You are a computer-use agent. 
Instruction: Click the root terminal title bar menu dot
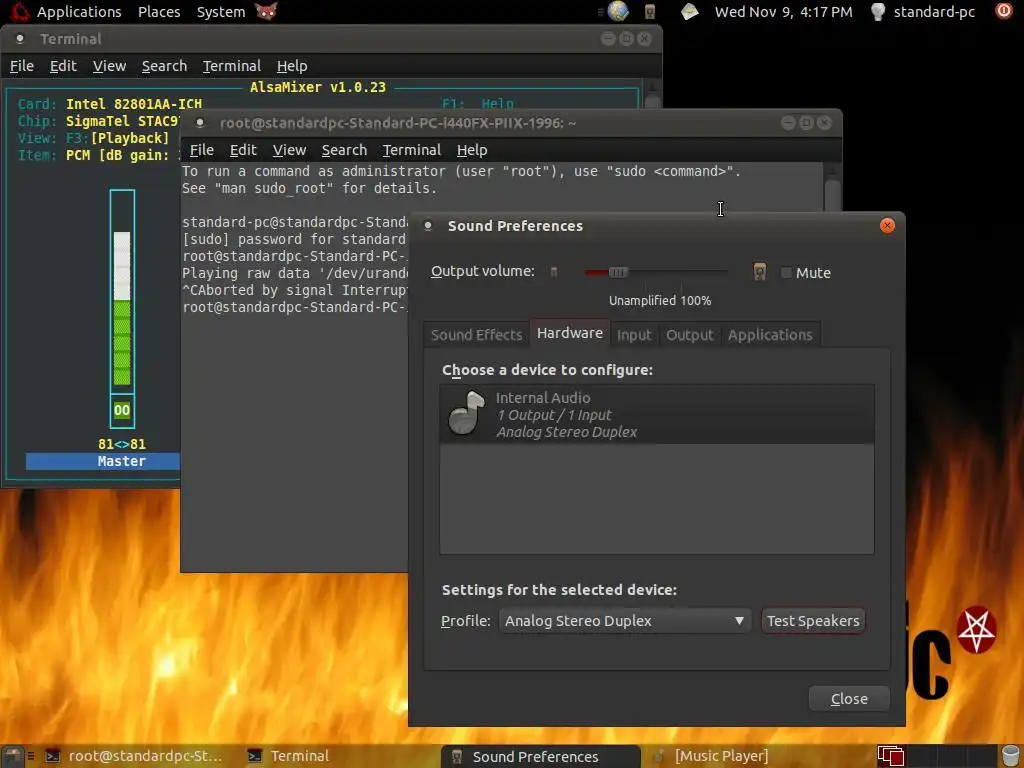[200, 123]
